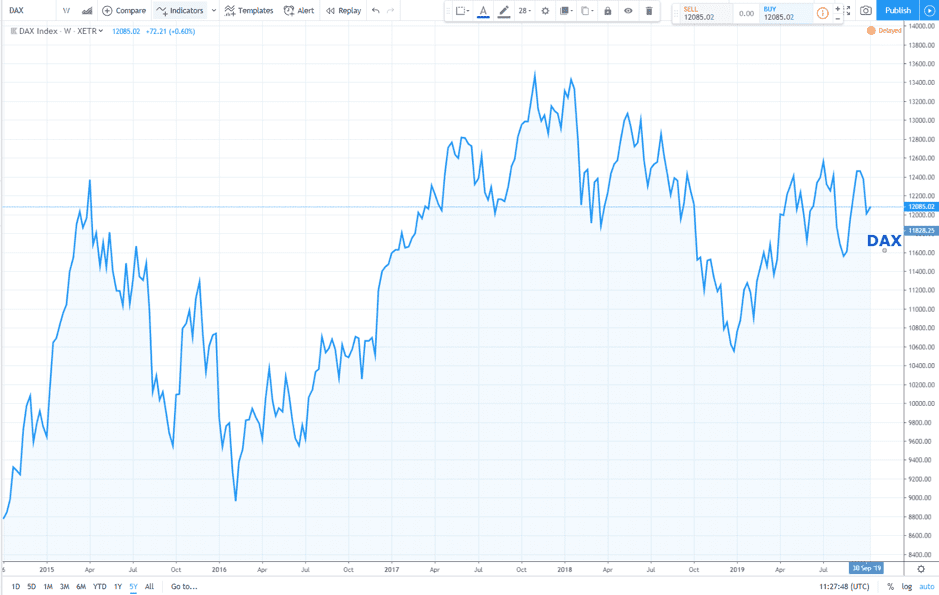Take a chart snapshot with camera icon
Viewport: 939px width, 595px height.
(866, 11)
